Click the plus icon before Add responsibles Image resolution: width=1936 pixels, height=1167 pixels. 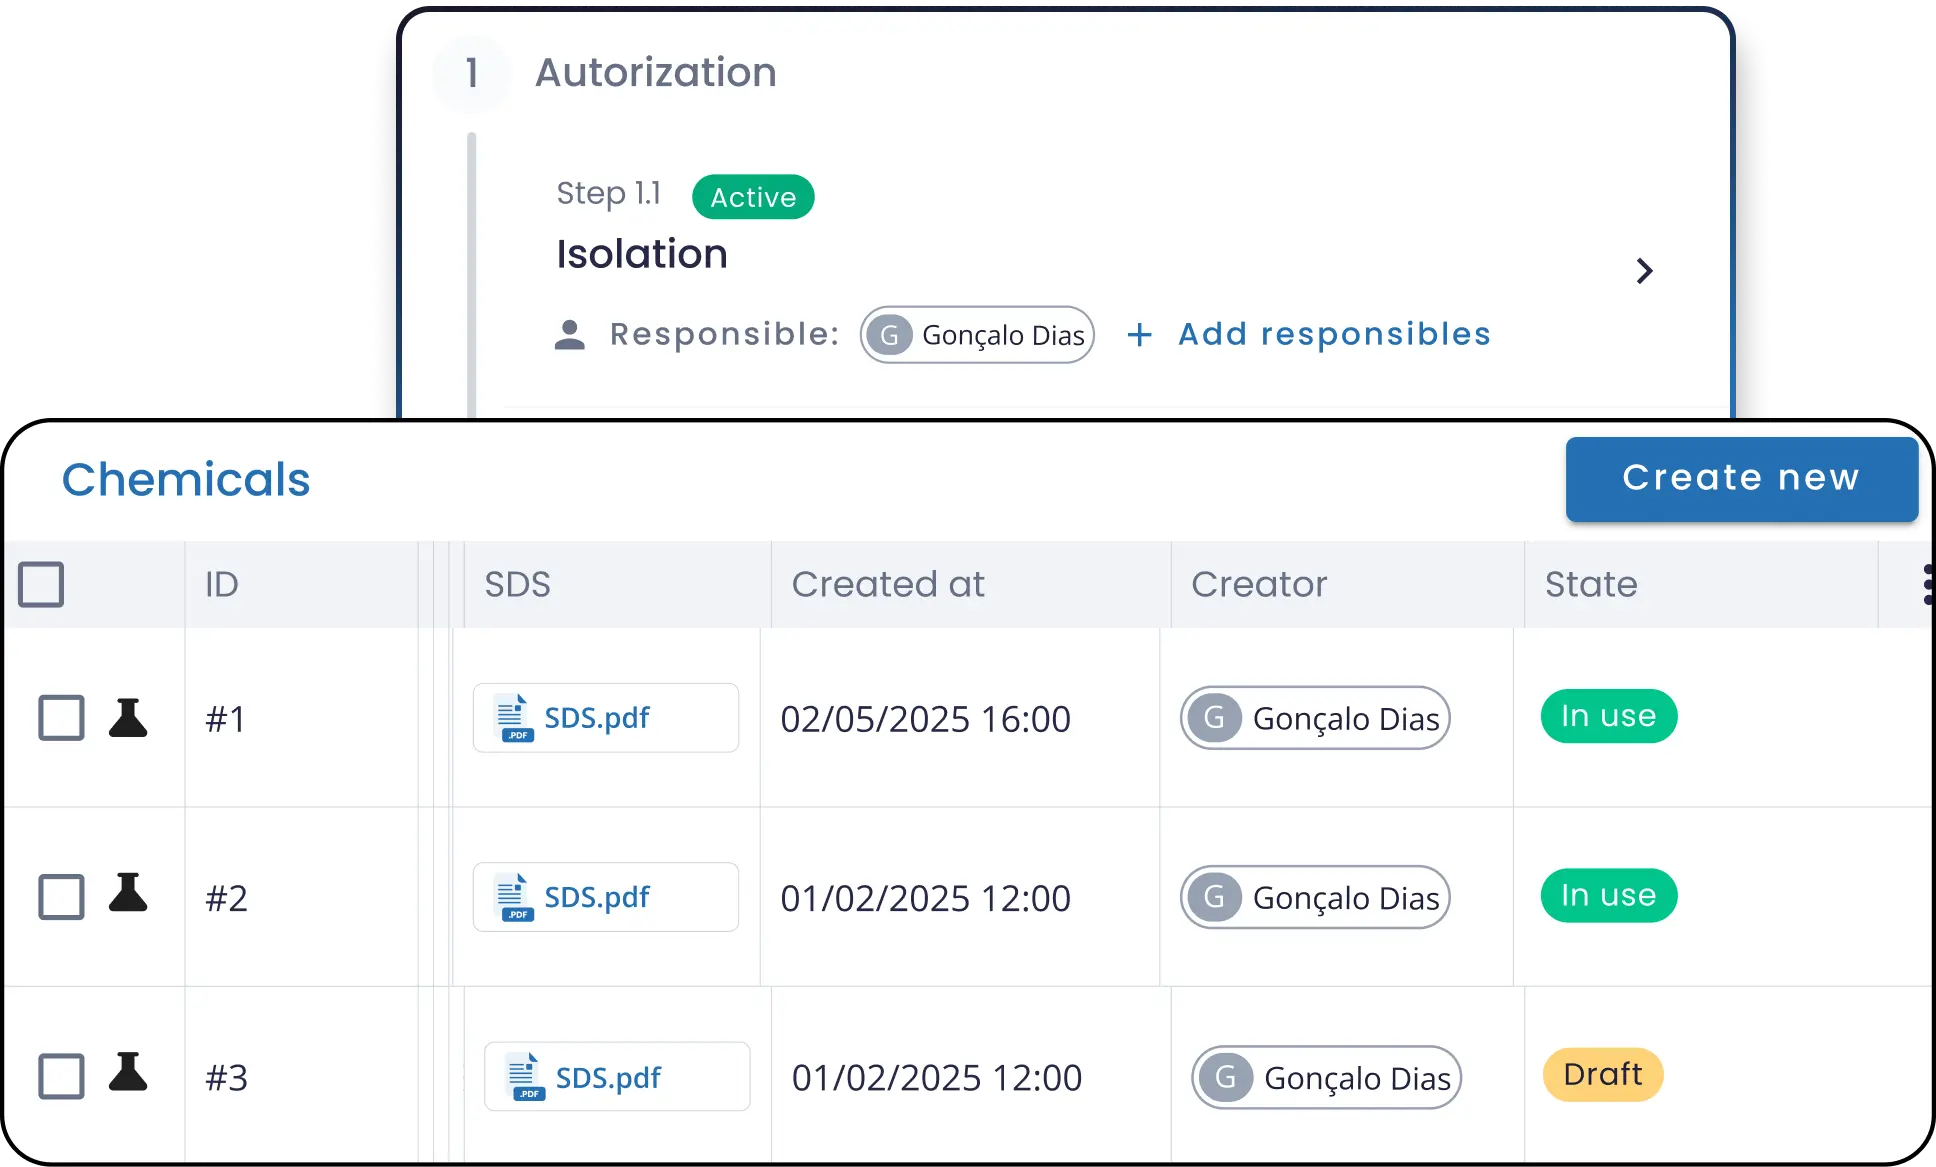click(1139, 335)
